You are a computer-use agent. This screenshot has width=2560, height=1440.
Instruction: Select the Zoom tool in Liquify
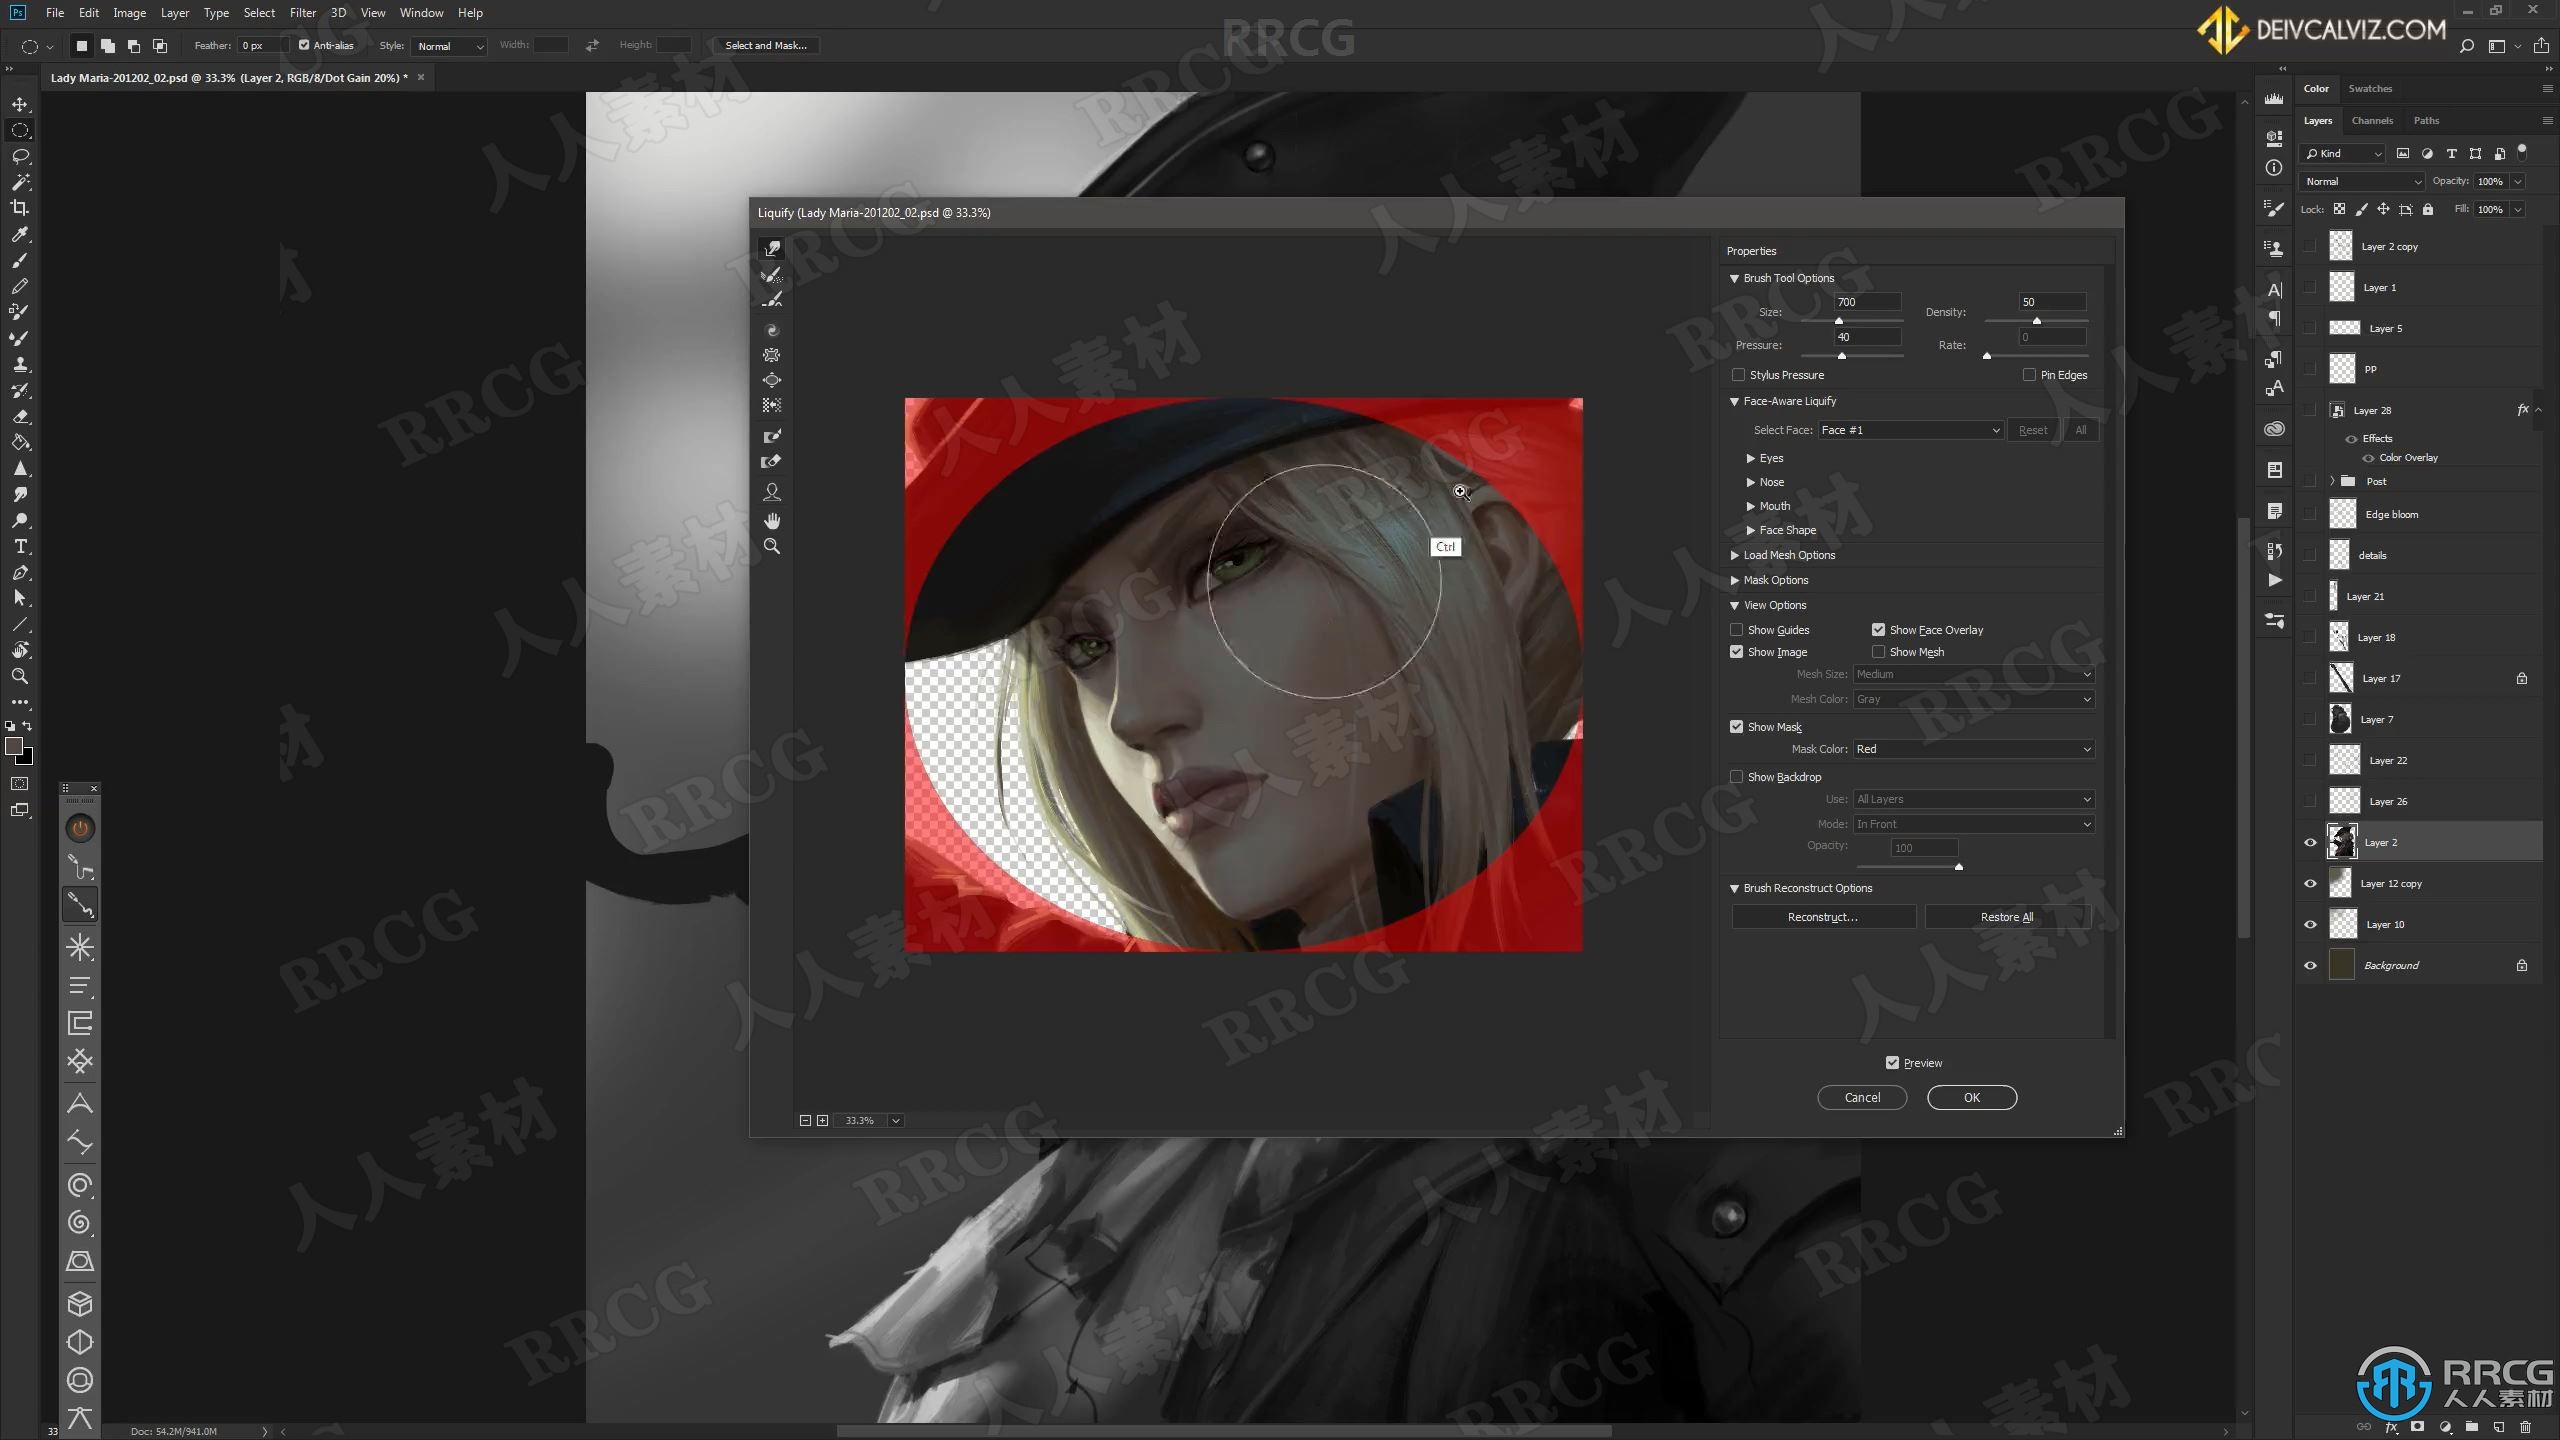772,547
